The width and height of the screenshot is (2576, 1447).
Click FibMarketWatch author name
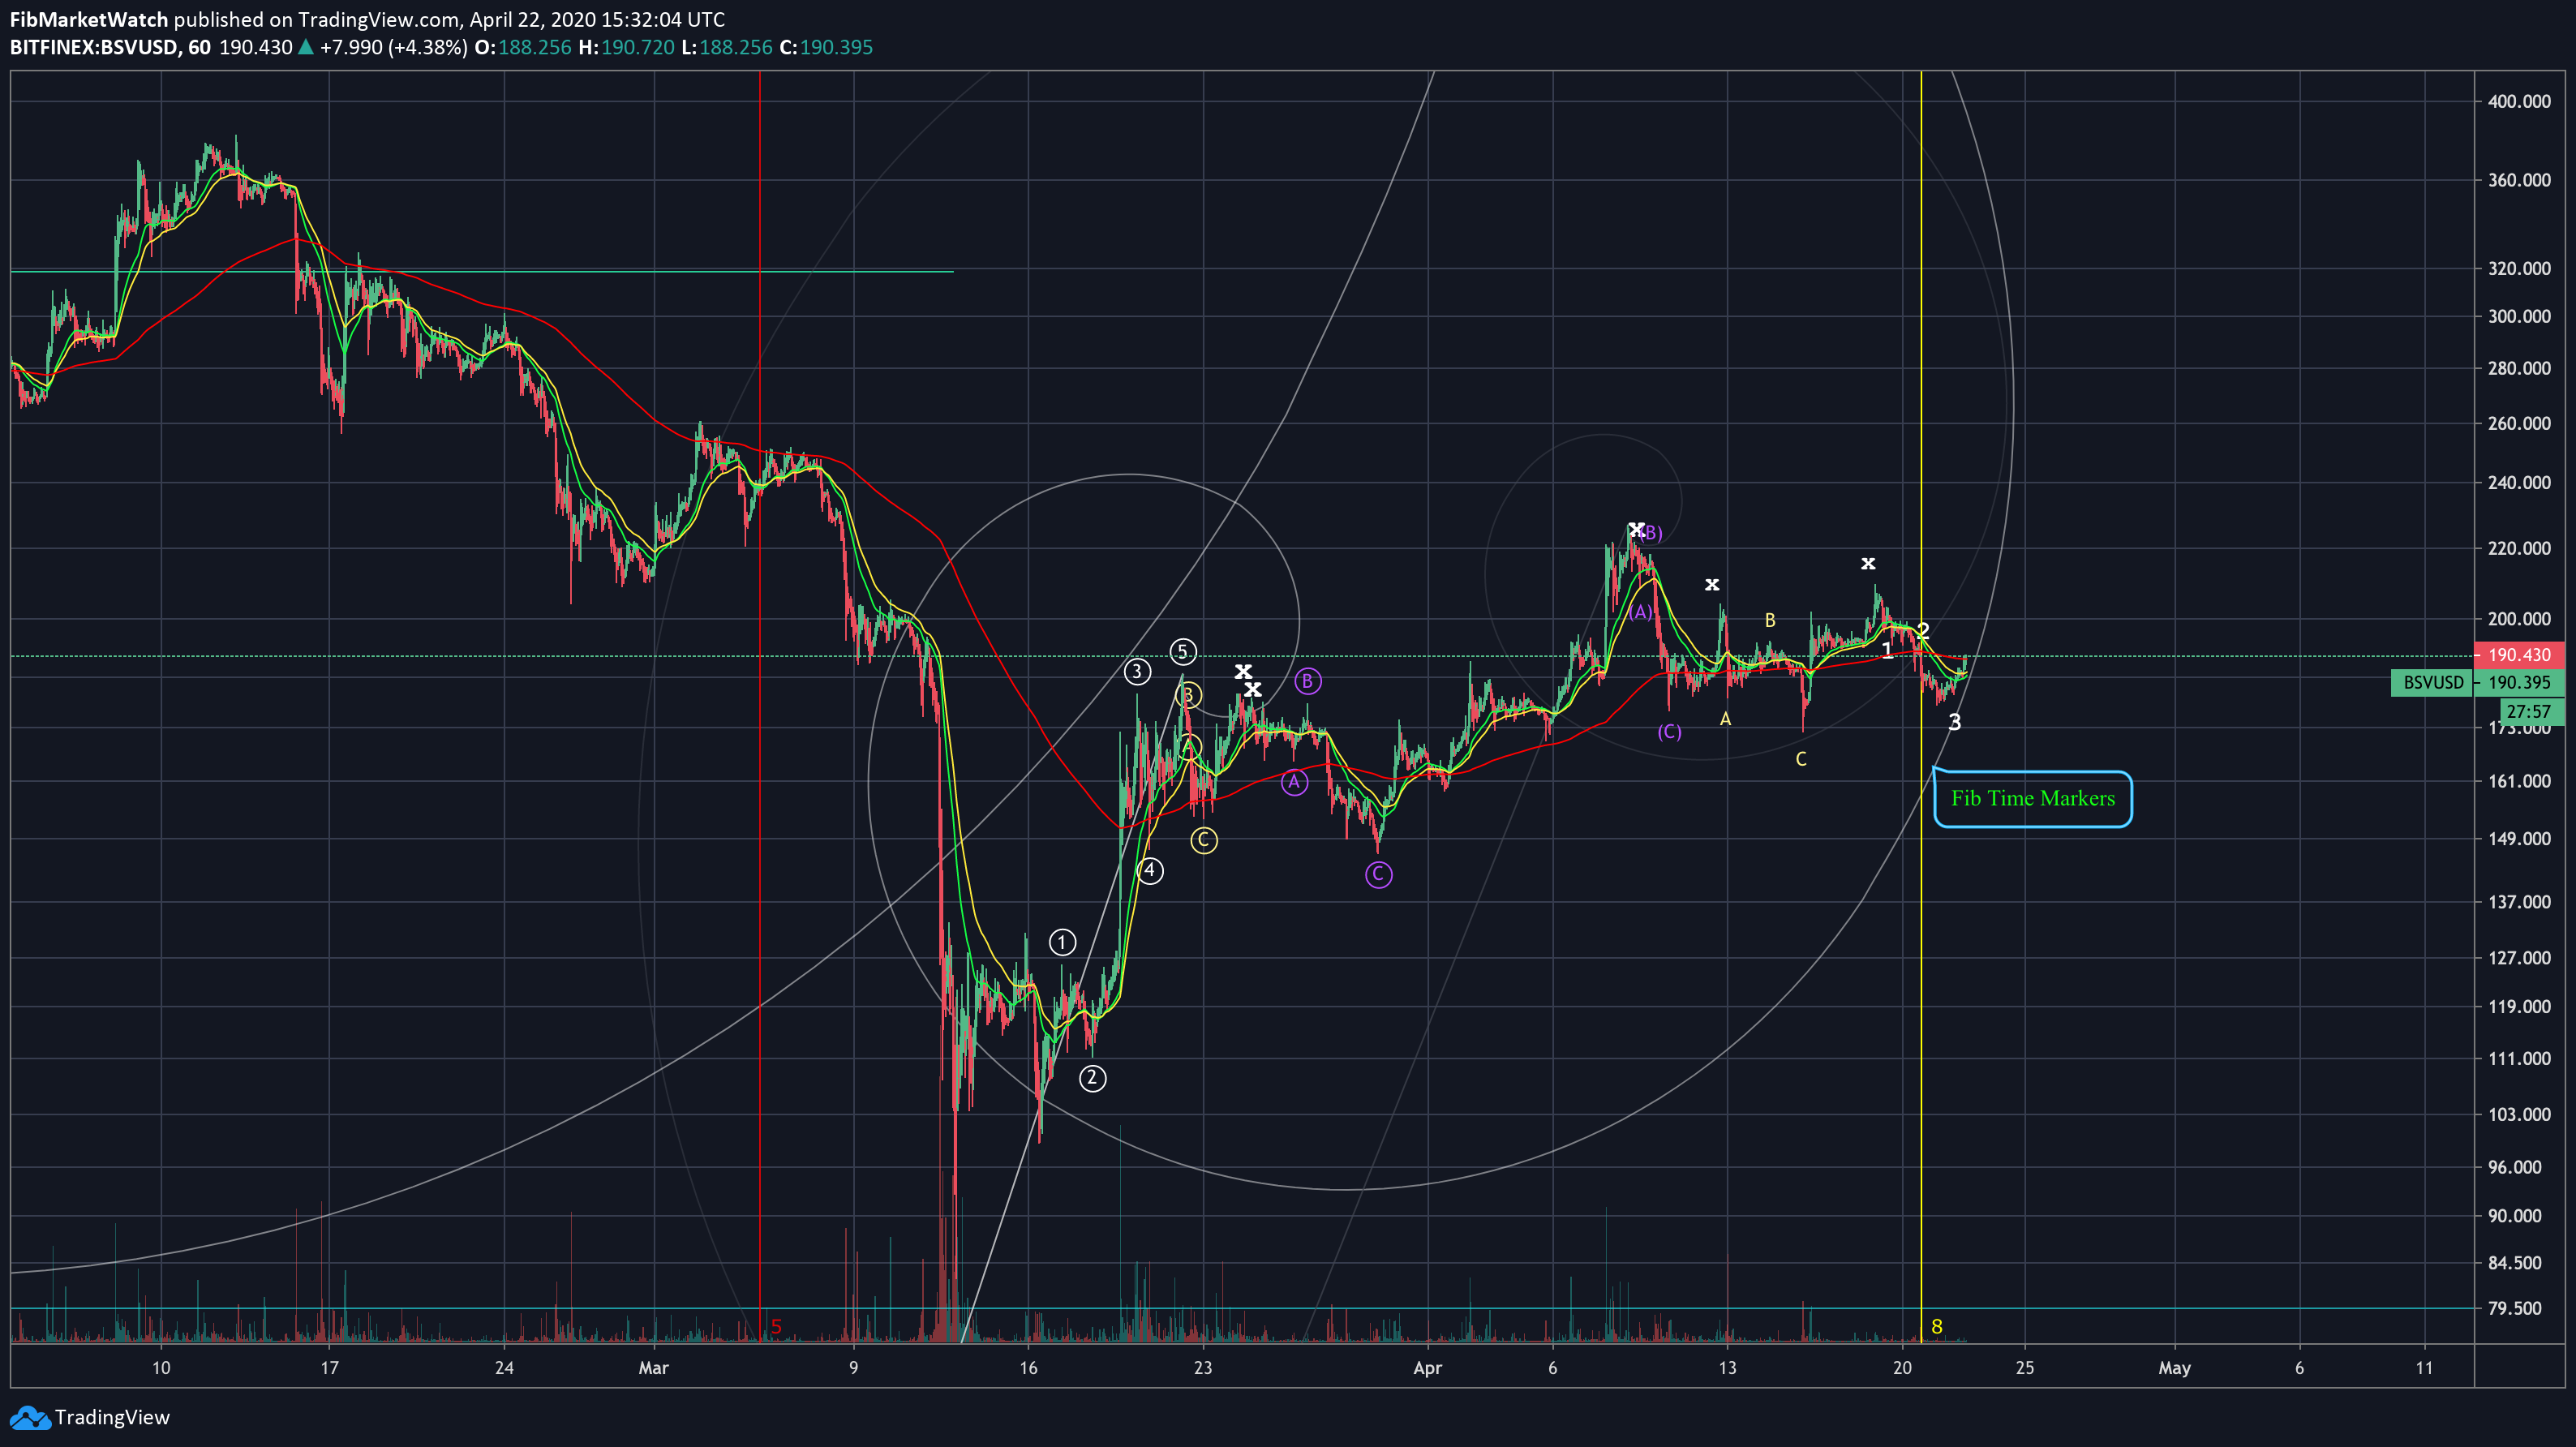89,19
